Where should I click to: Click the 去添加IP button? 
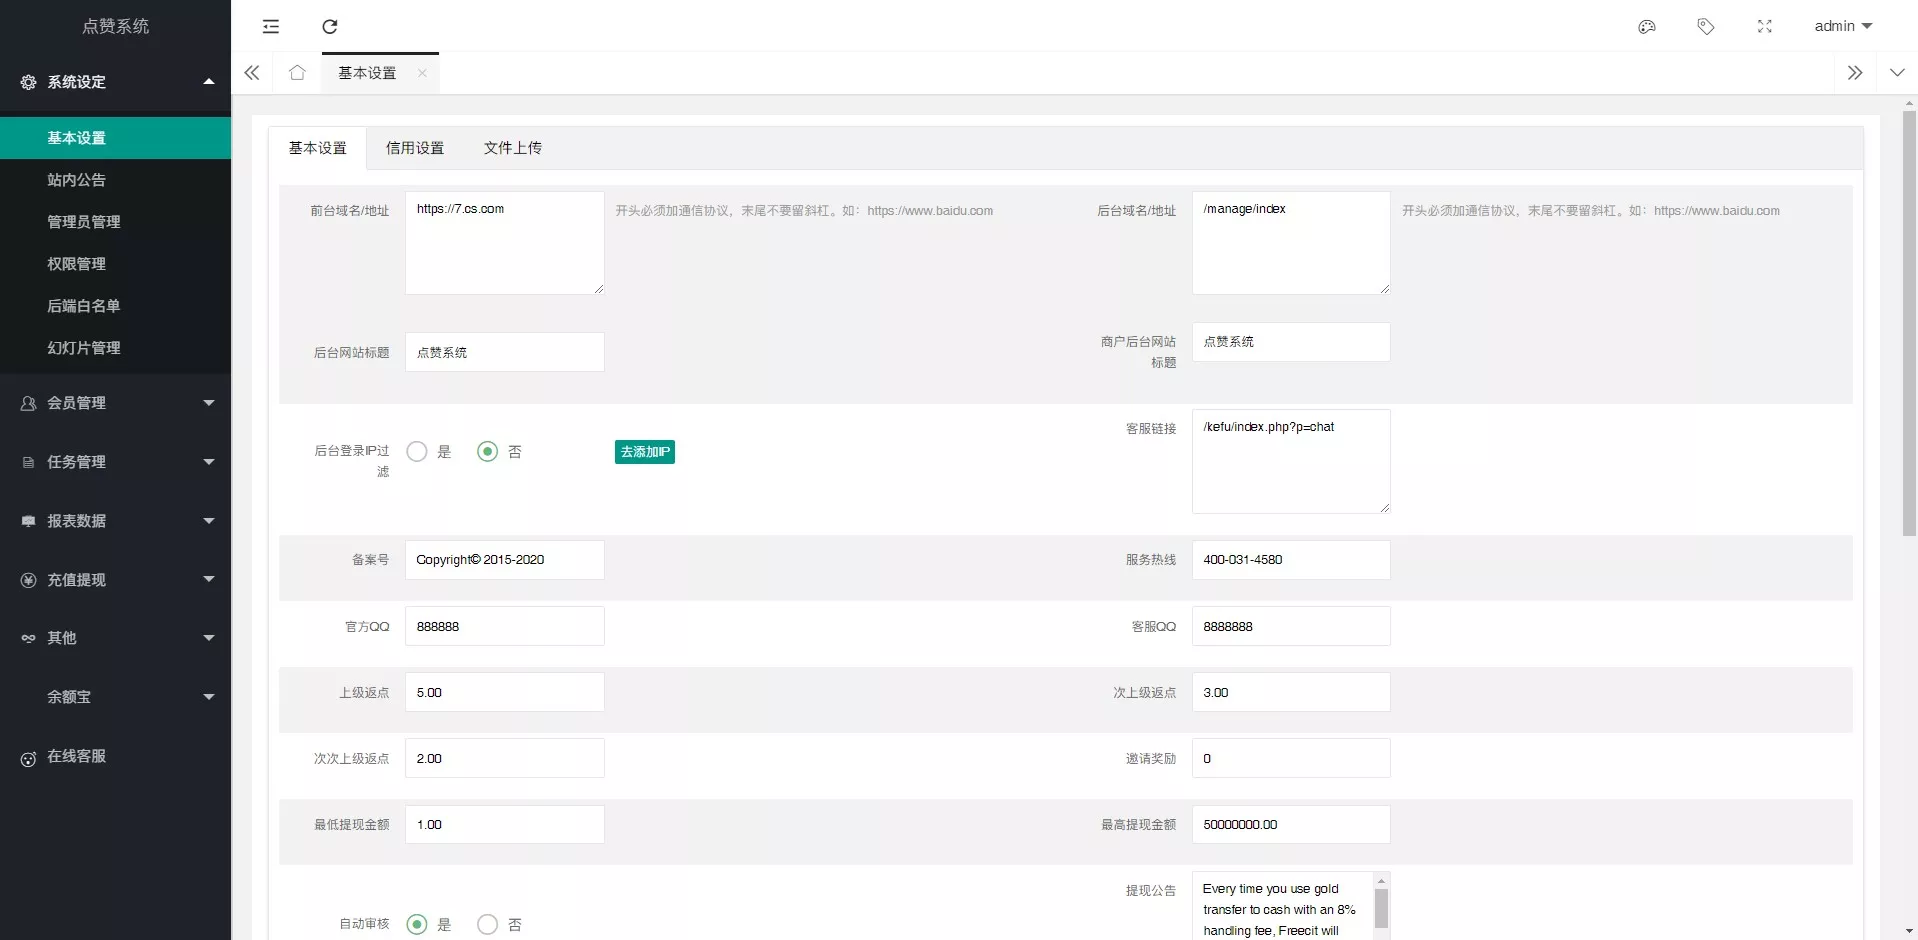pyautogui.click(x=644, y=452)
